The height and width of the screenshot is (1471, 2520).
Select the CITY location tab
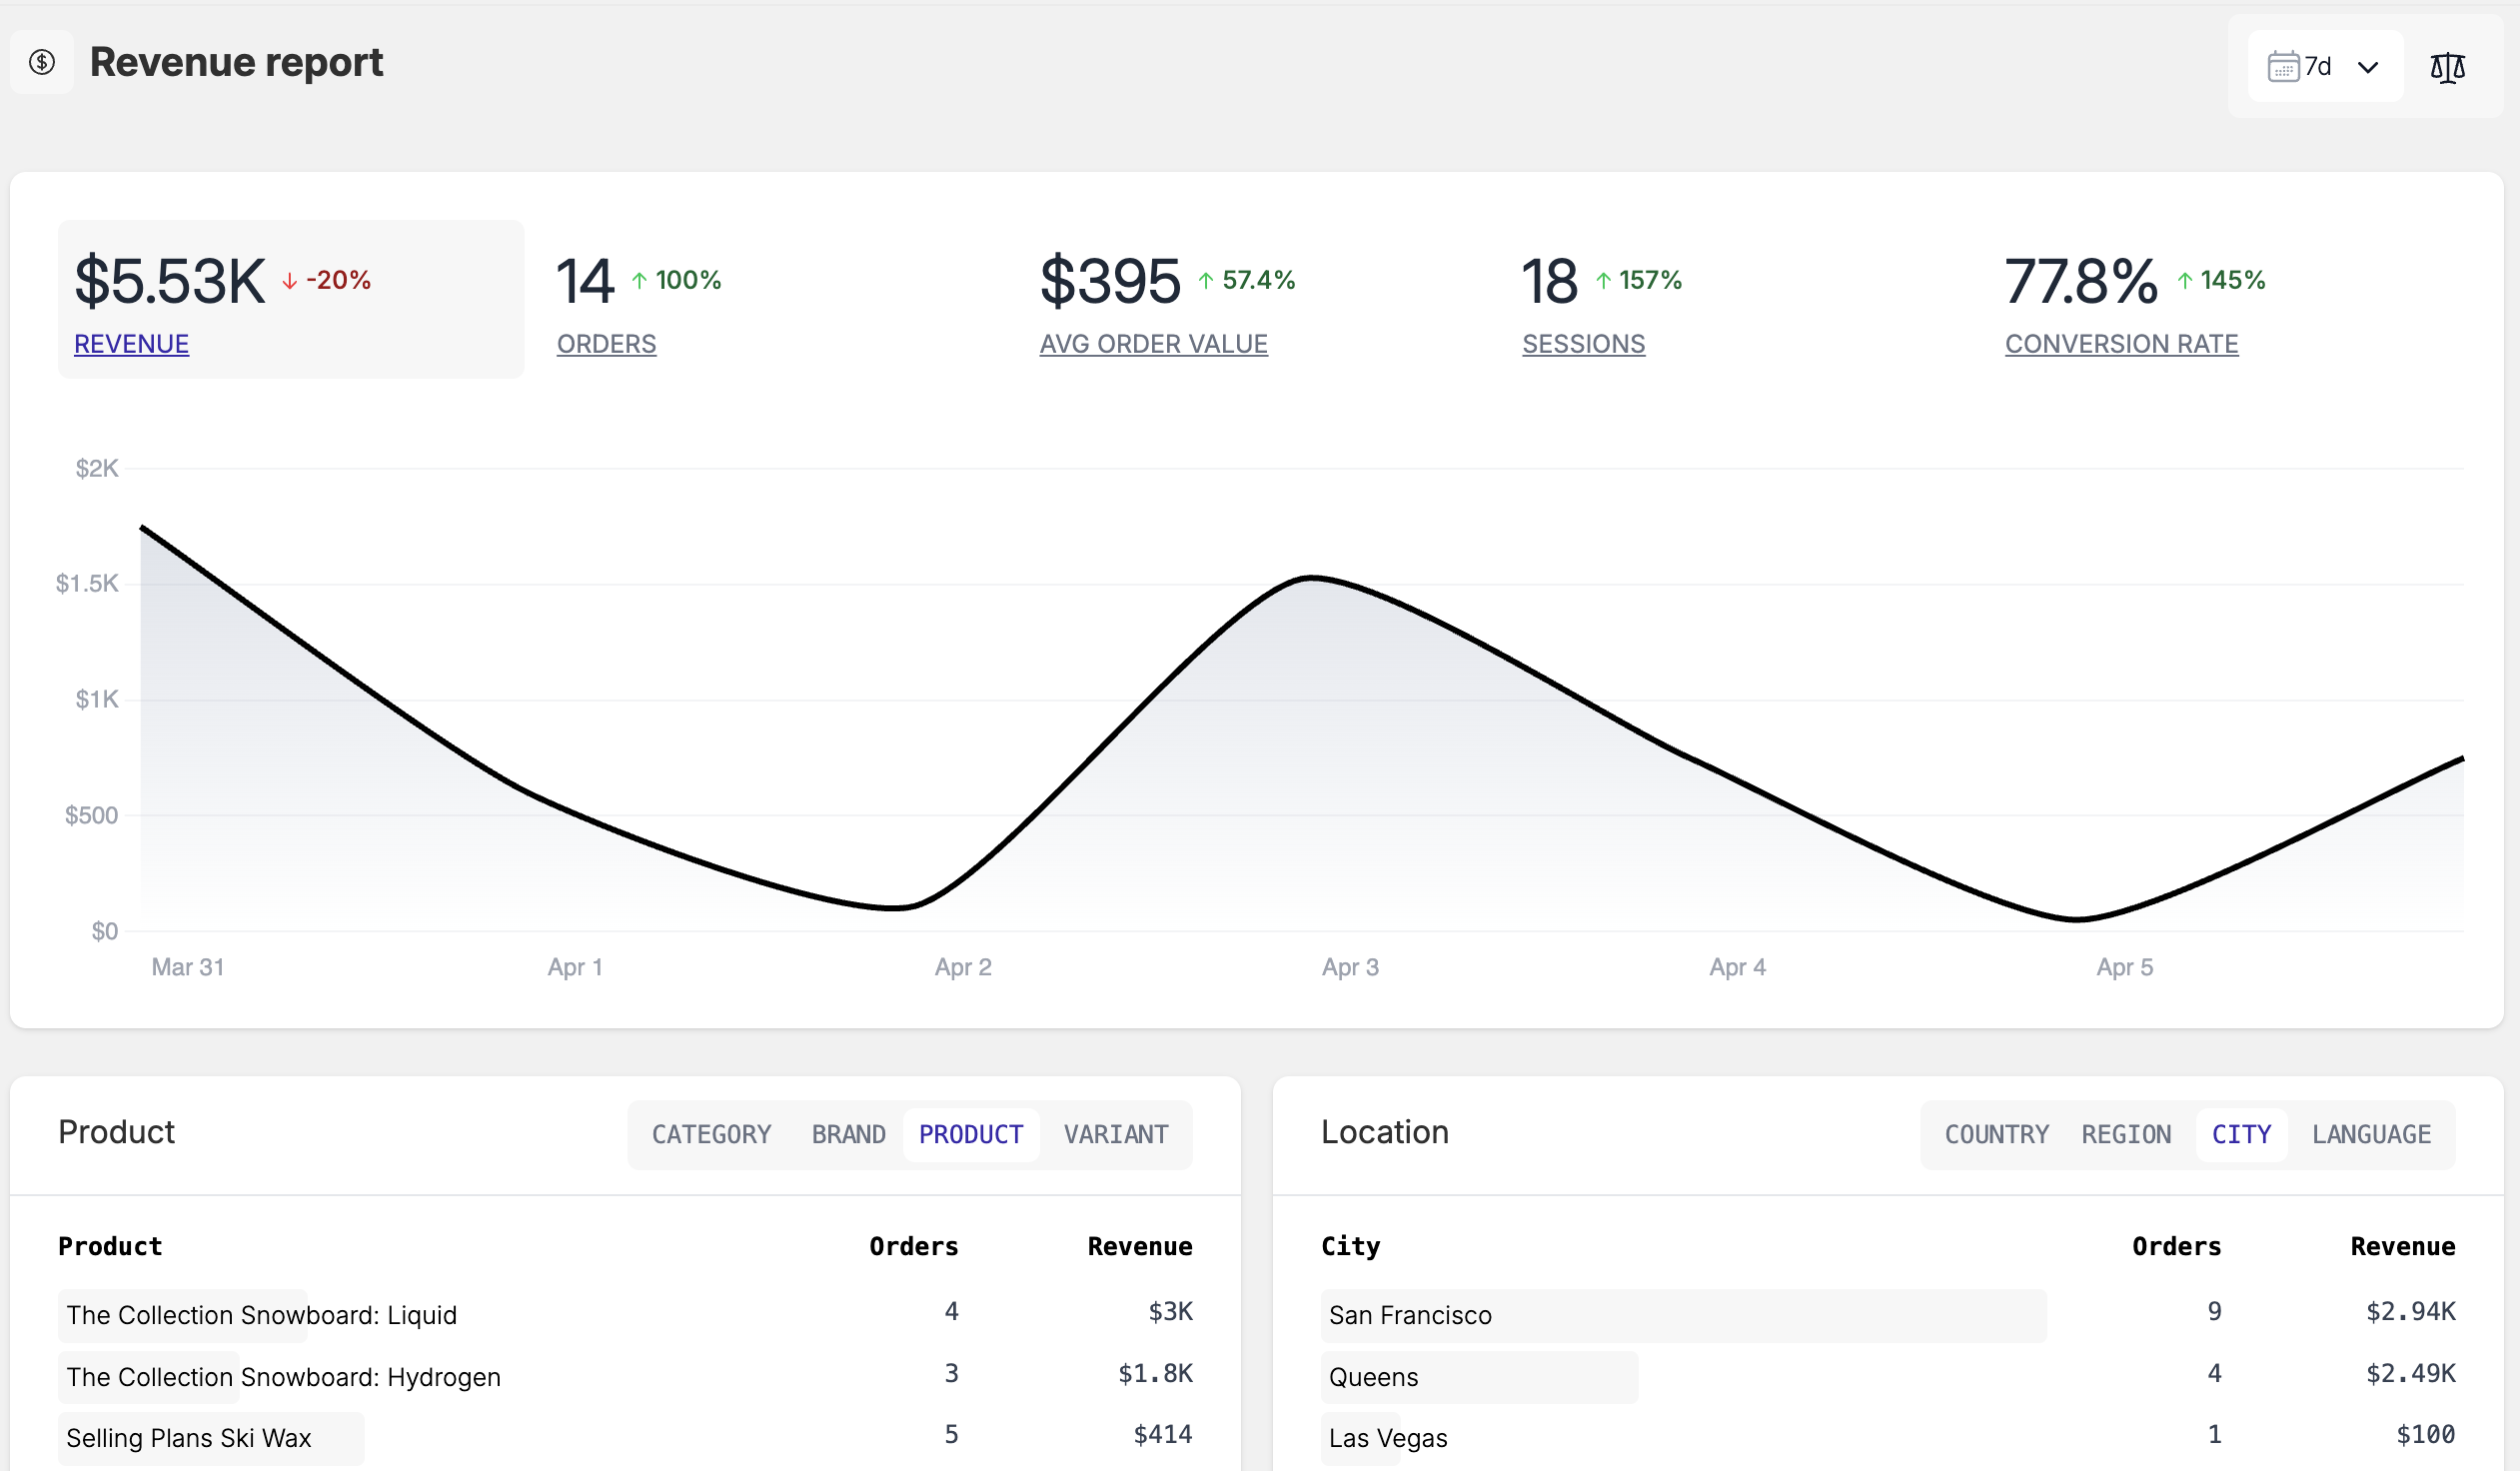(x=2241, y=1134)
